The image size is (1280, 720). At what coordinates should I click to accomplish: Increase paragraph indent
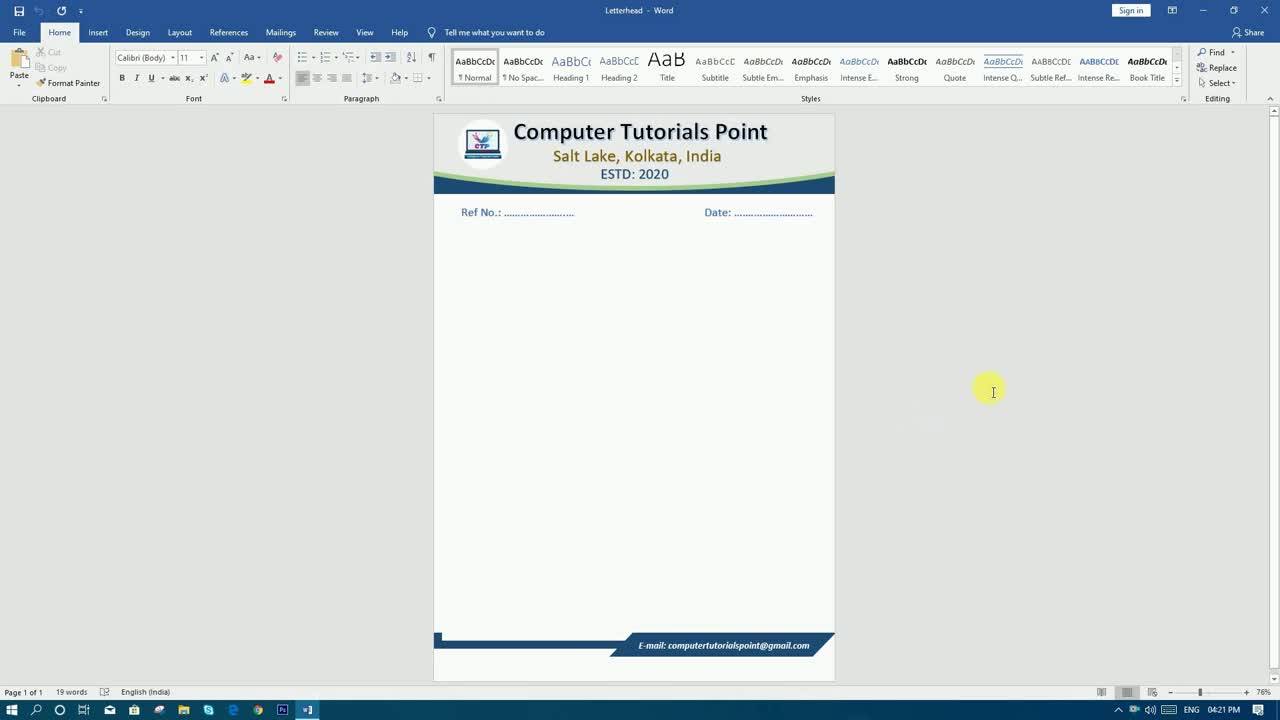(x=390, y=57)
